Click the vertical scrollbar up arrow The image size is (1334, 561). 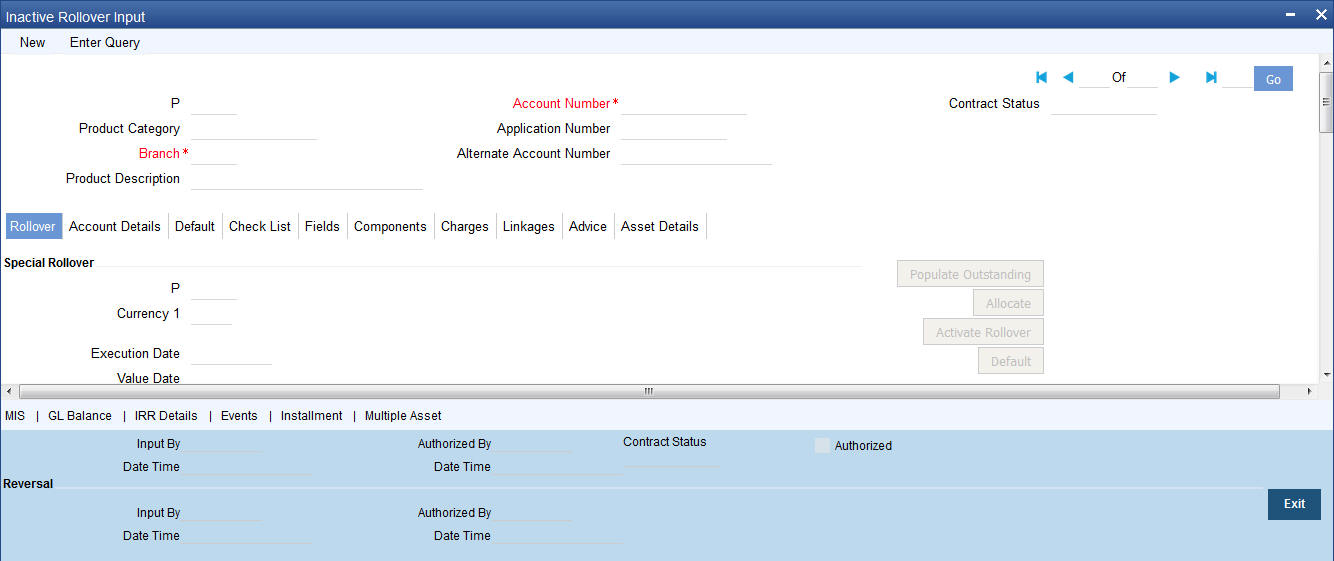tap(1327, 62)
